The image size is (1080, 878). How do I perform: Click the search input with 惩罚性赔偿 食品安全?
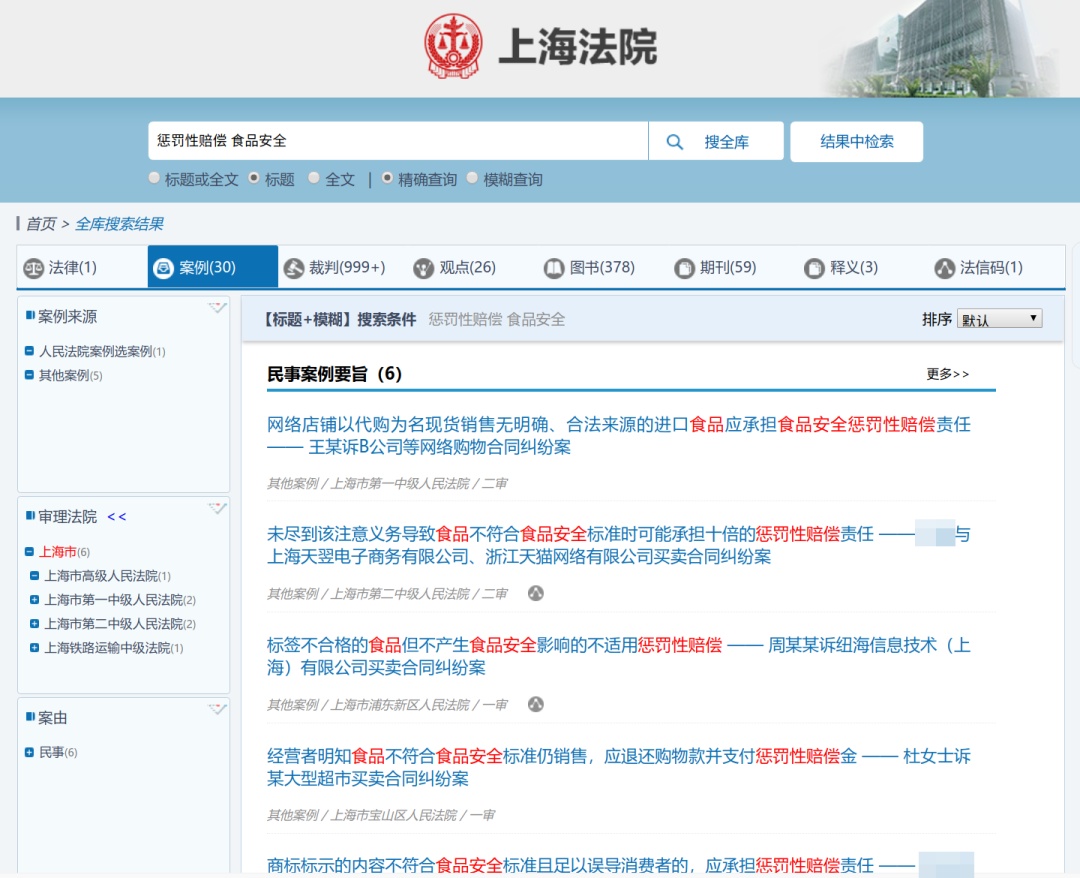pos(398,141)
